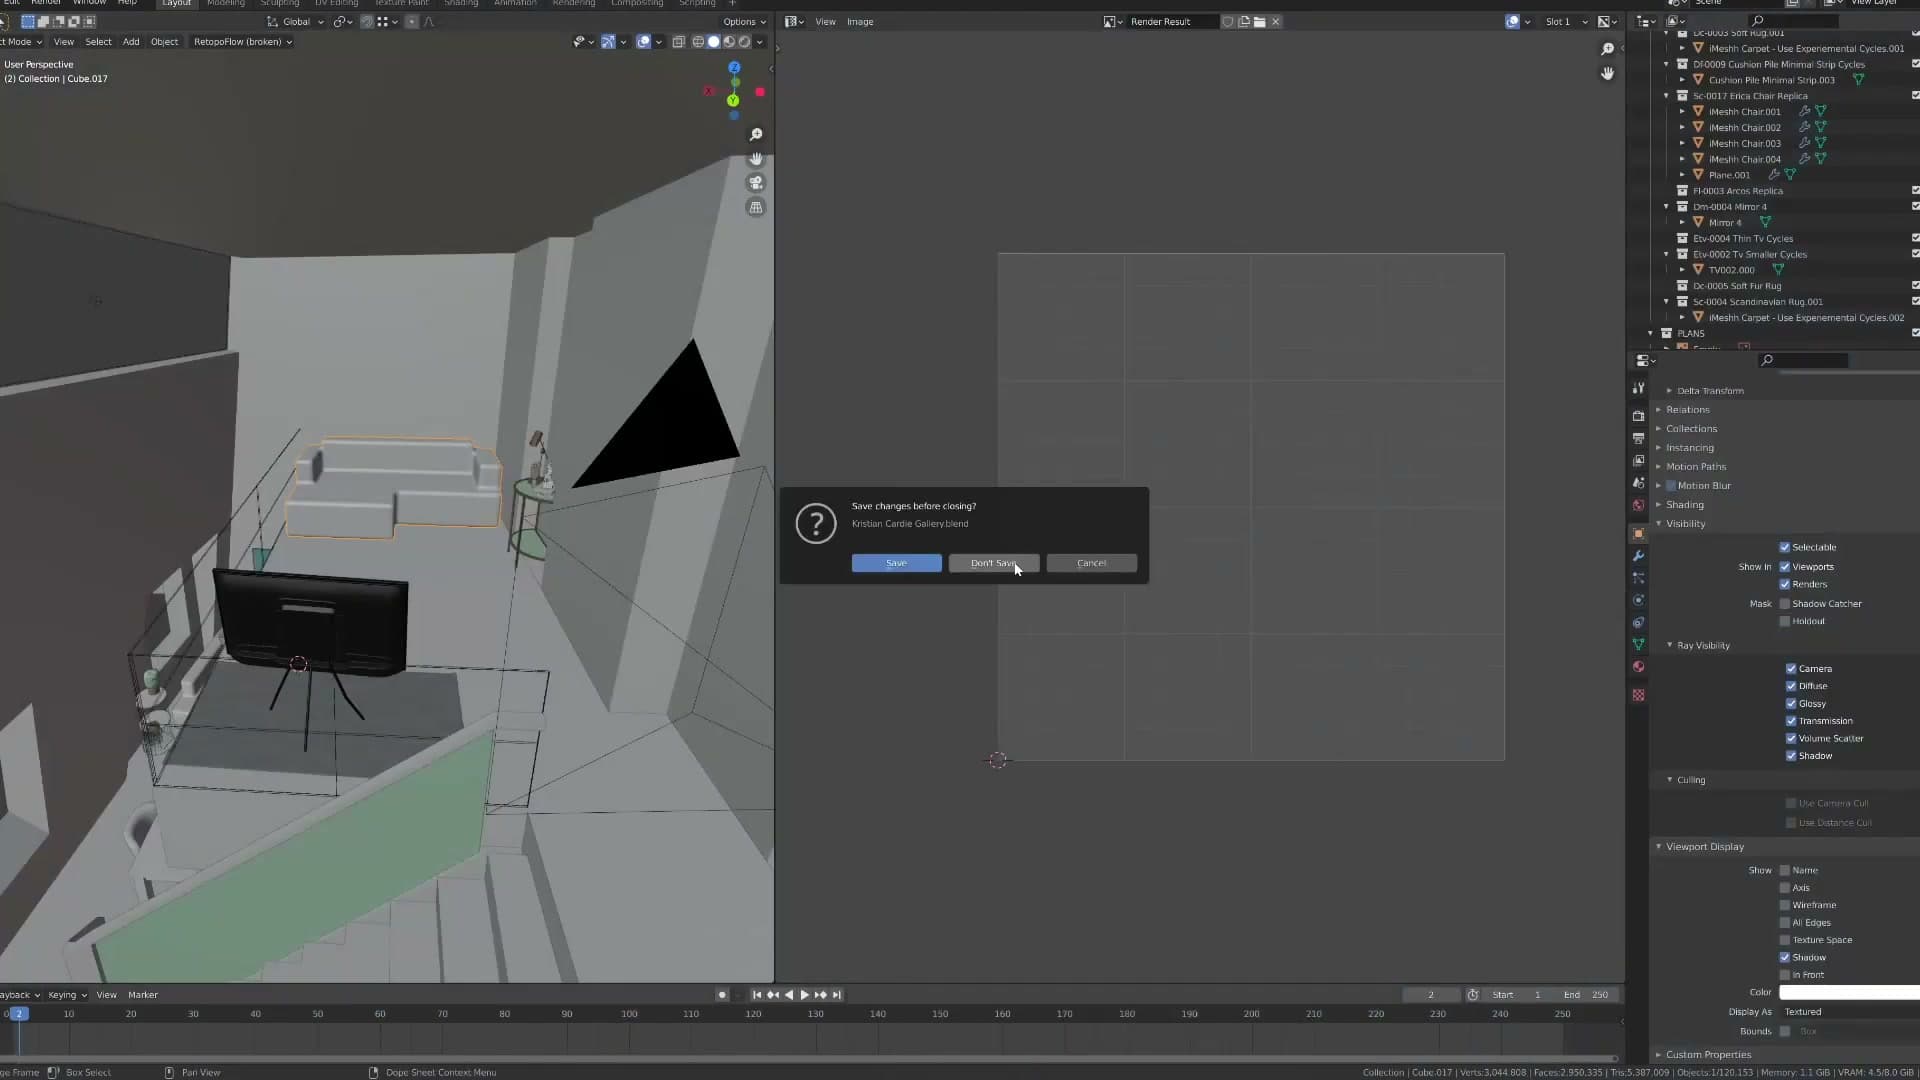Open image folder icon beside Render Result

(1259, 21)
